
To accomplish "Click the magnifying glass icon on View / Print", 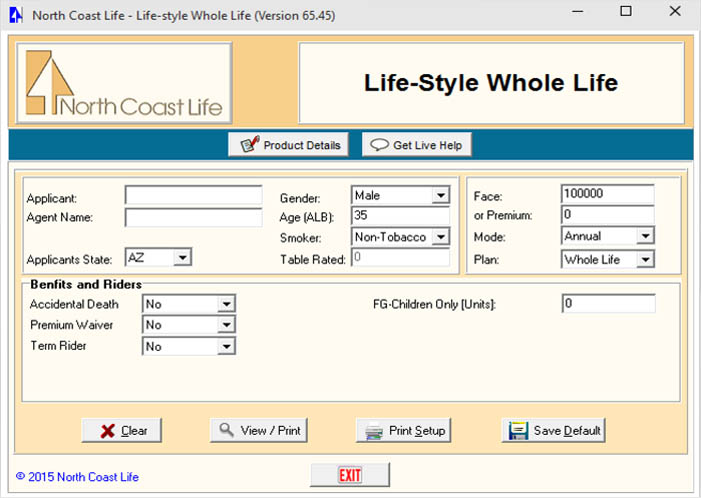I will [227, 430].
